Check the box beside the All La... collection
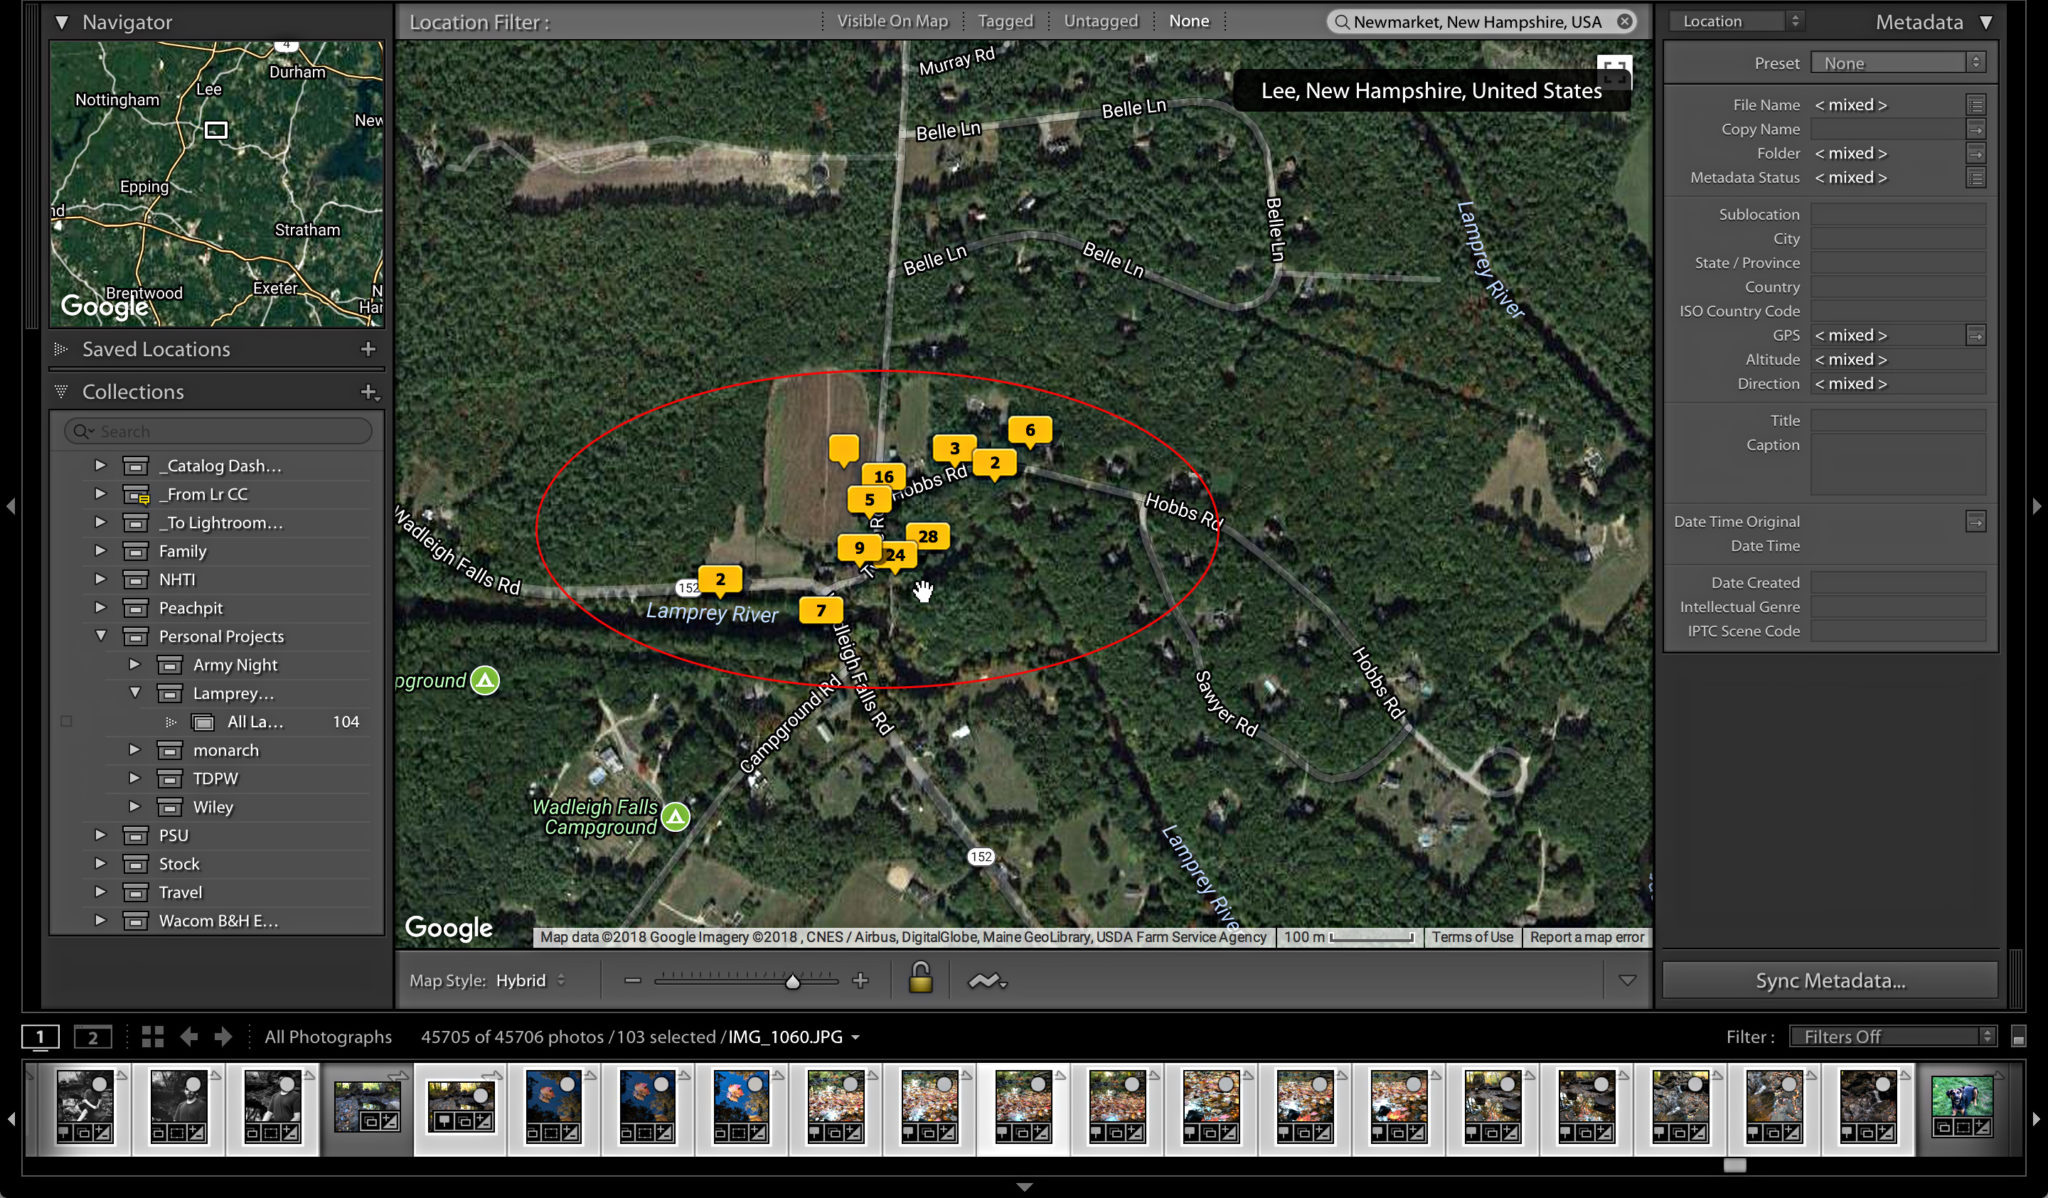Image resolution: width=2048 pixels, height=1198 pixels. (66, 720)
